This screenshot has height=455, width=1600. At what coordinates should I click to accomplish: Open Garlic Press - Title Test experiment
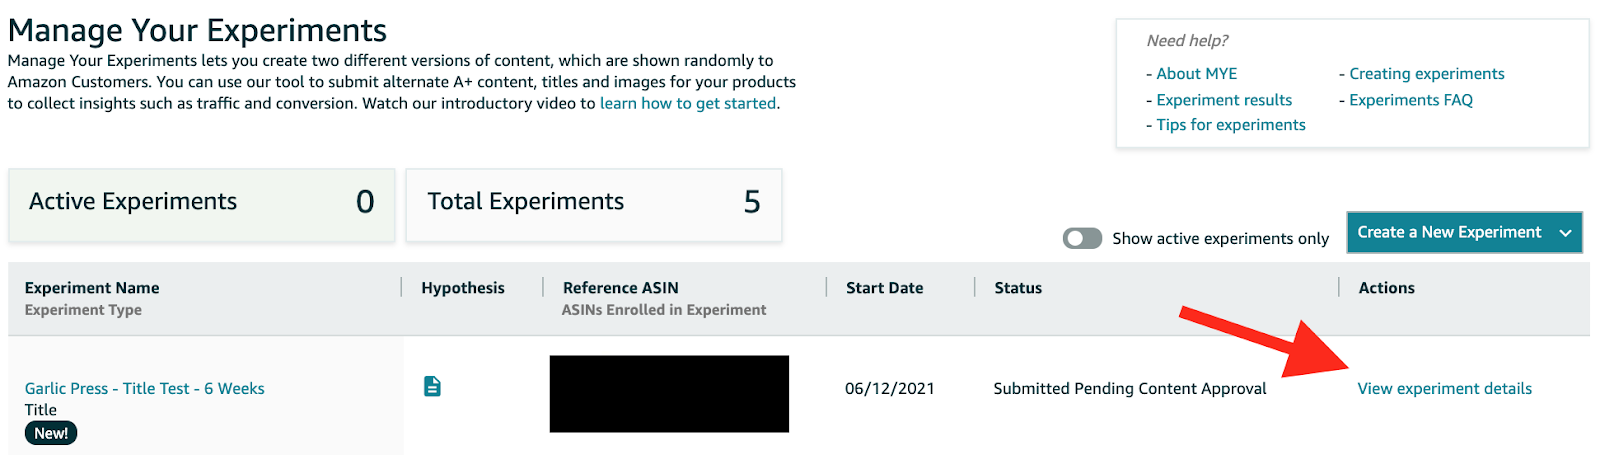point(145,388)
